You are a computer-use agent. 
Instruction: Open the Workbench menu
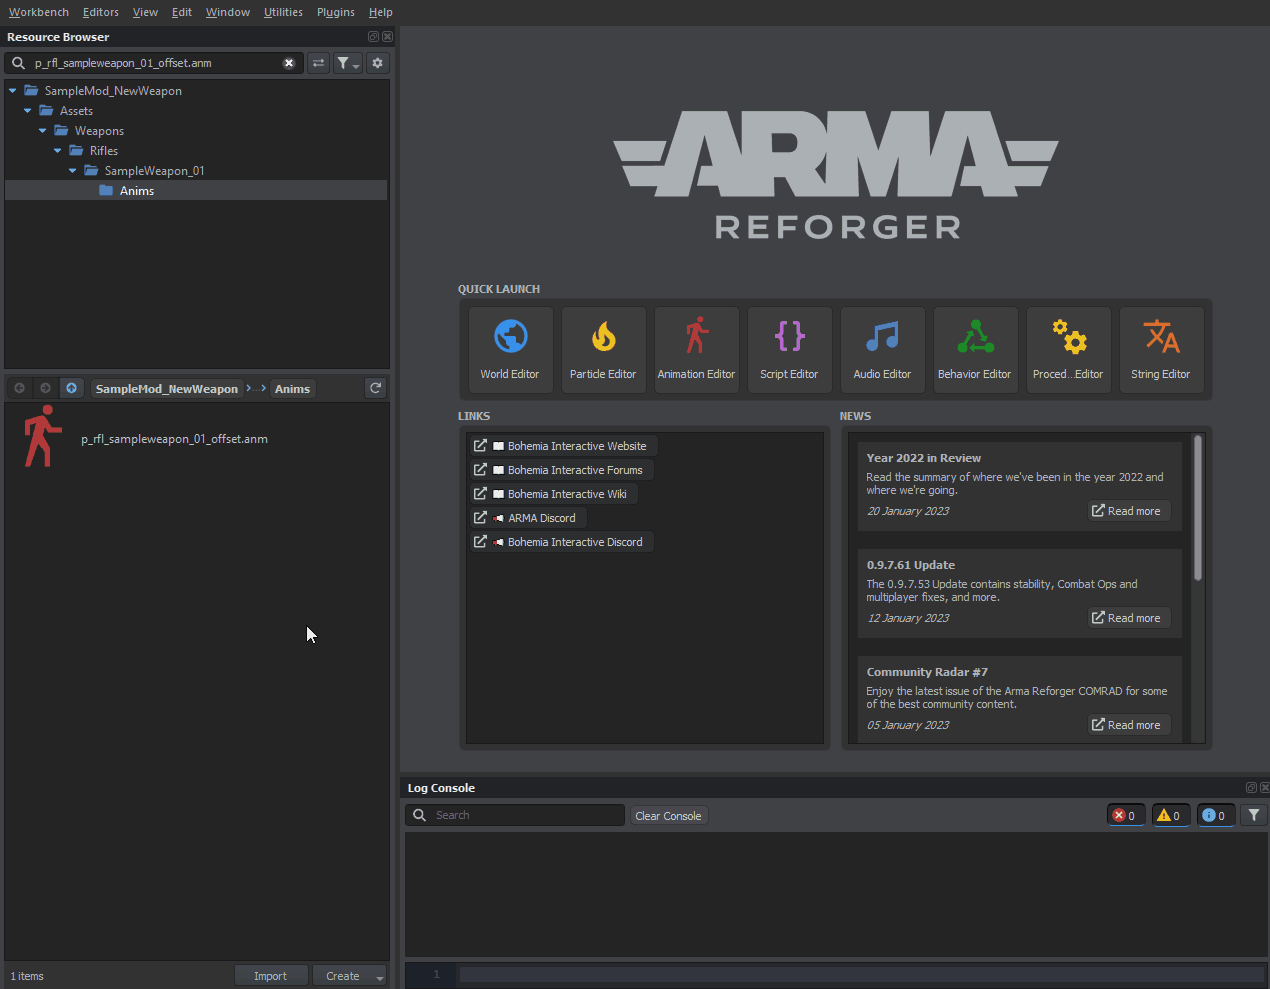39,12
